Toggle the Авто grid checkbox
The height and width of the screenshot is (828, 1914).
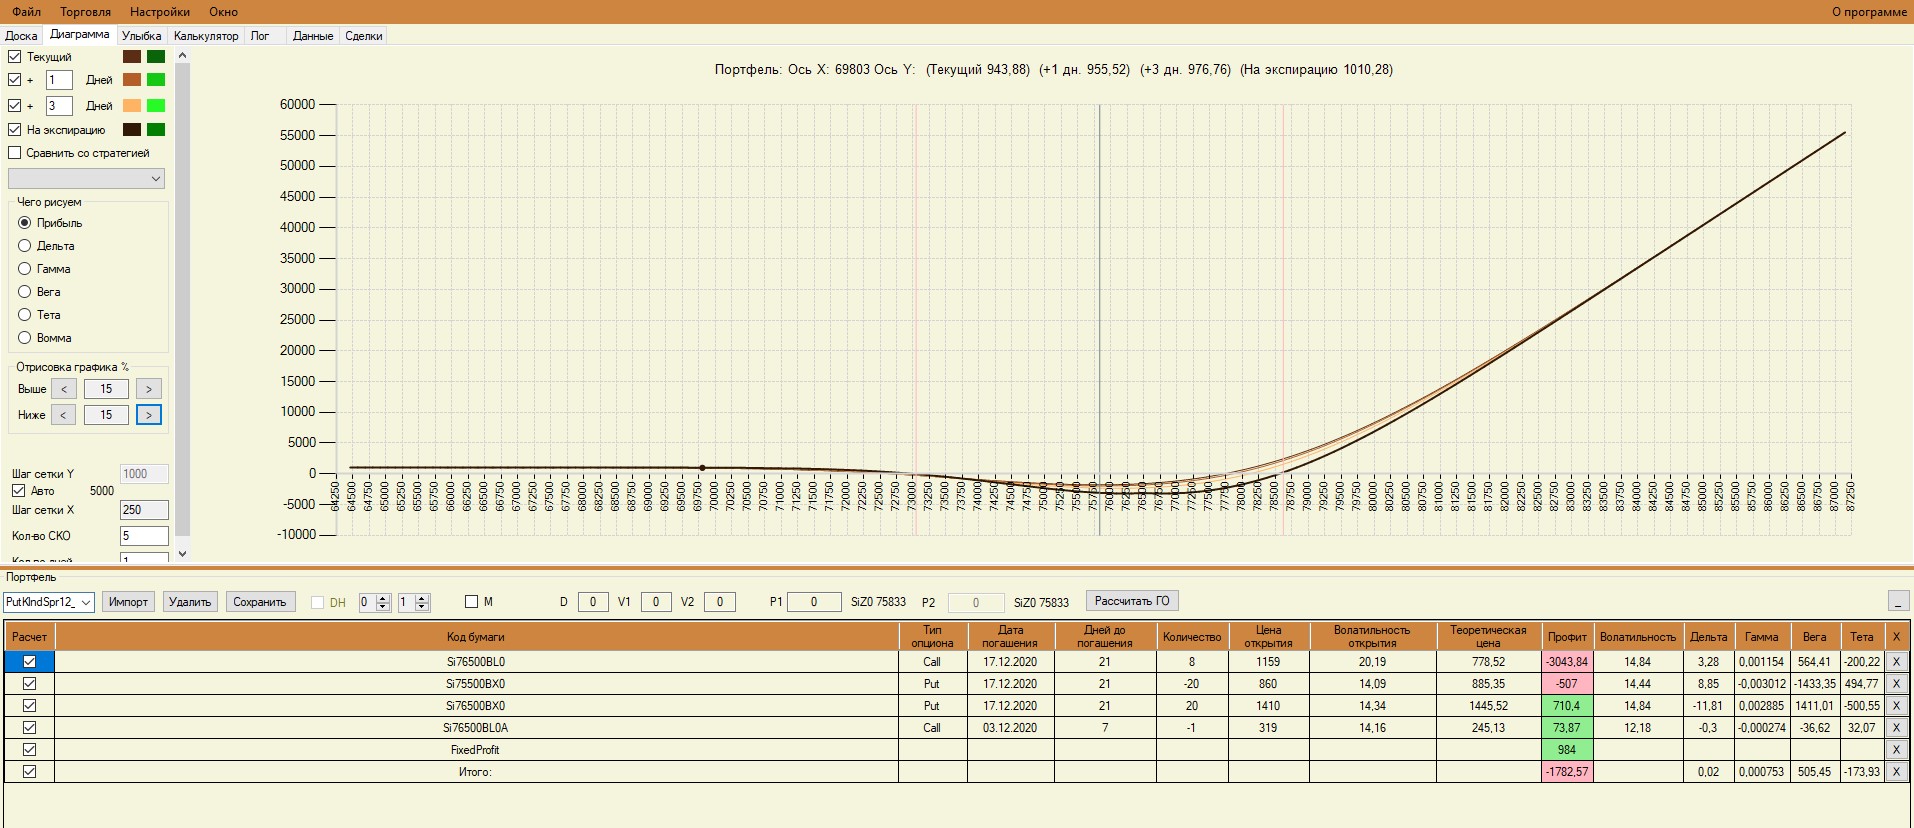click(x=18, y=491)
